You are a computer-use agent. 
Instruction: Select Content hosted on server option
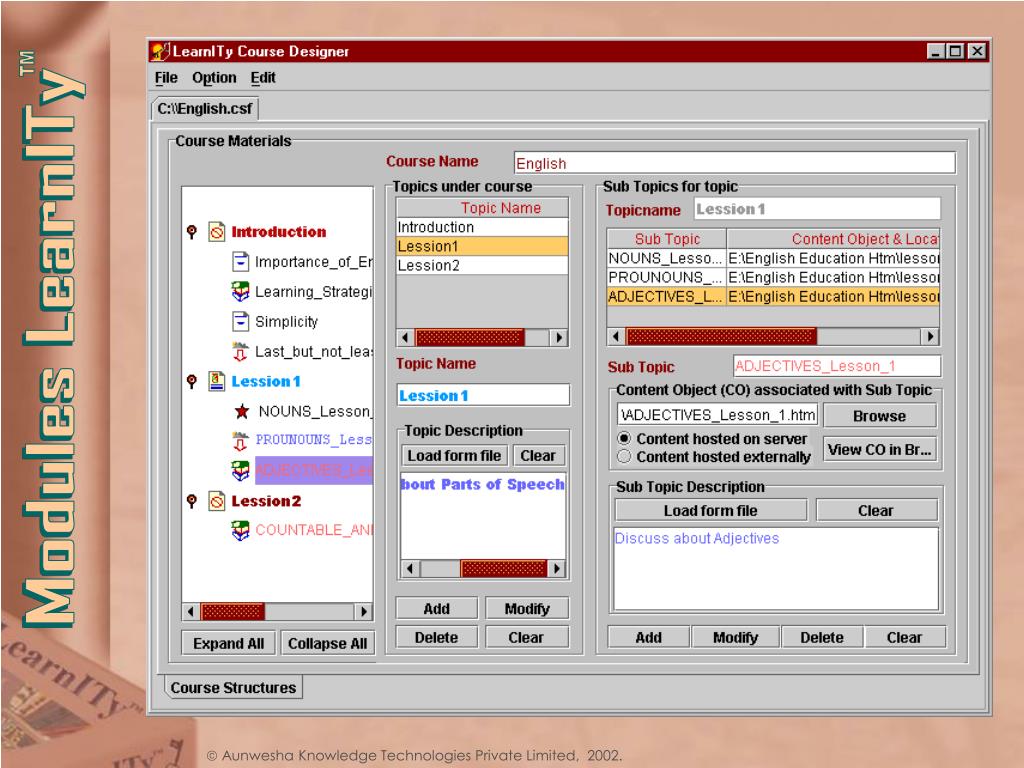(624, 438)
